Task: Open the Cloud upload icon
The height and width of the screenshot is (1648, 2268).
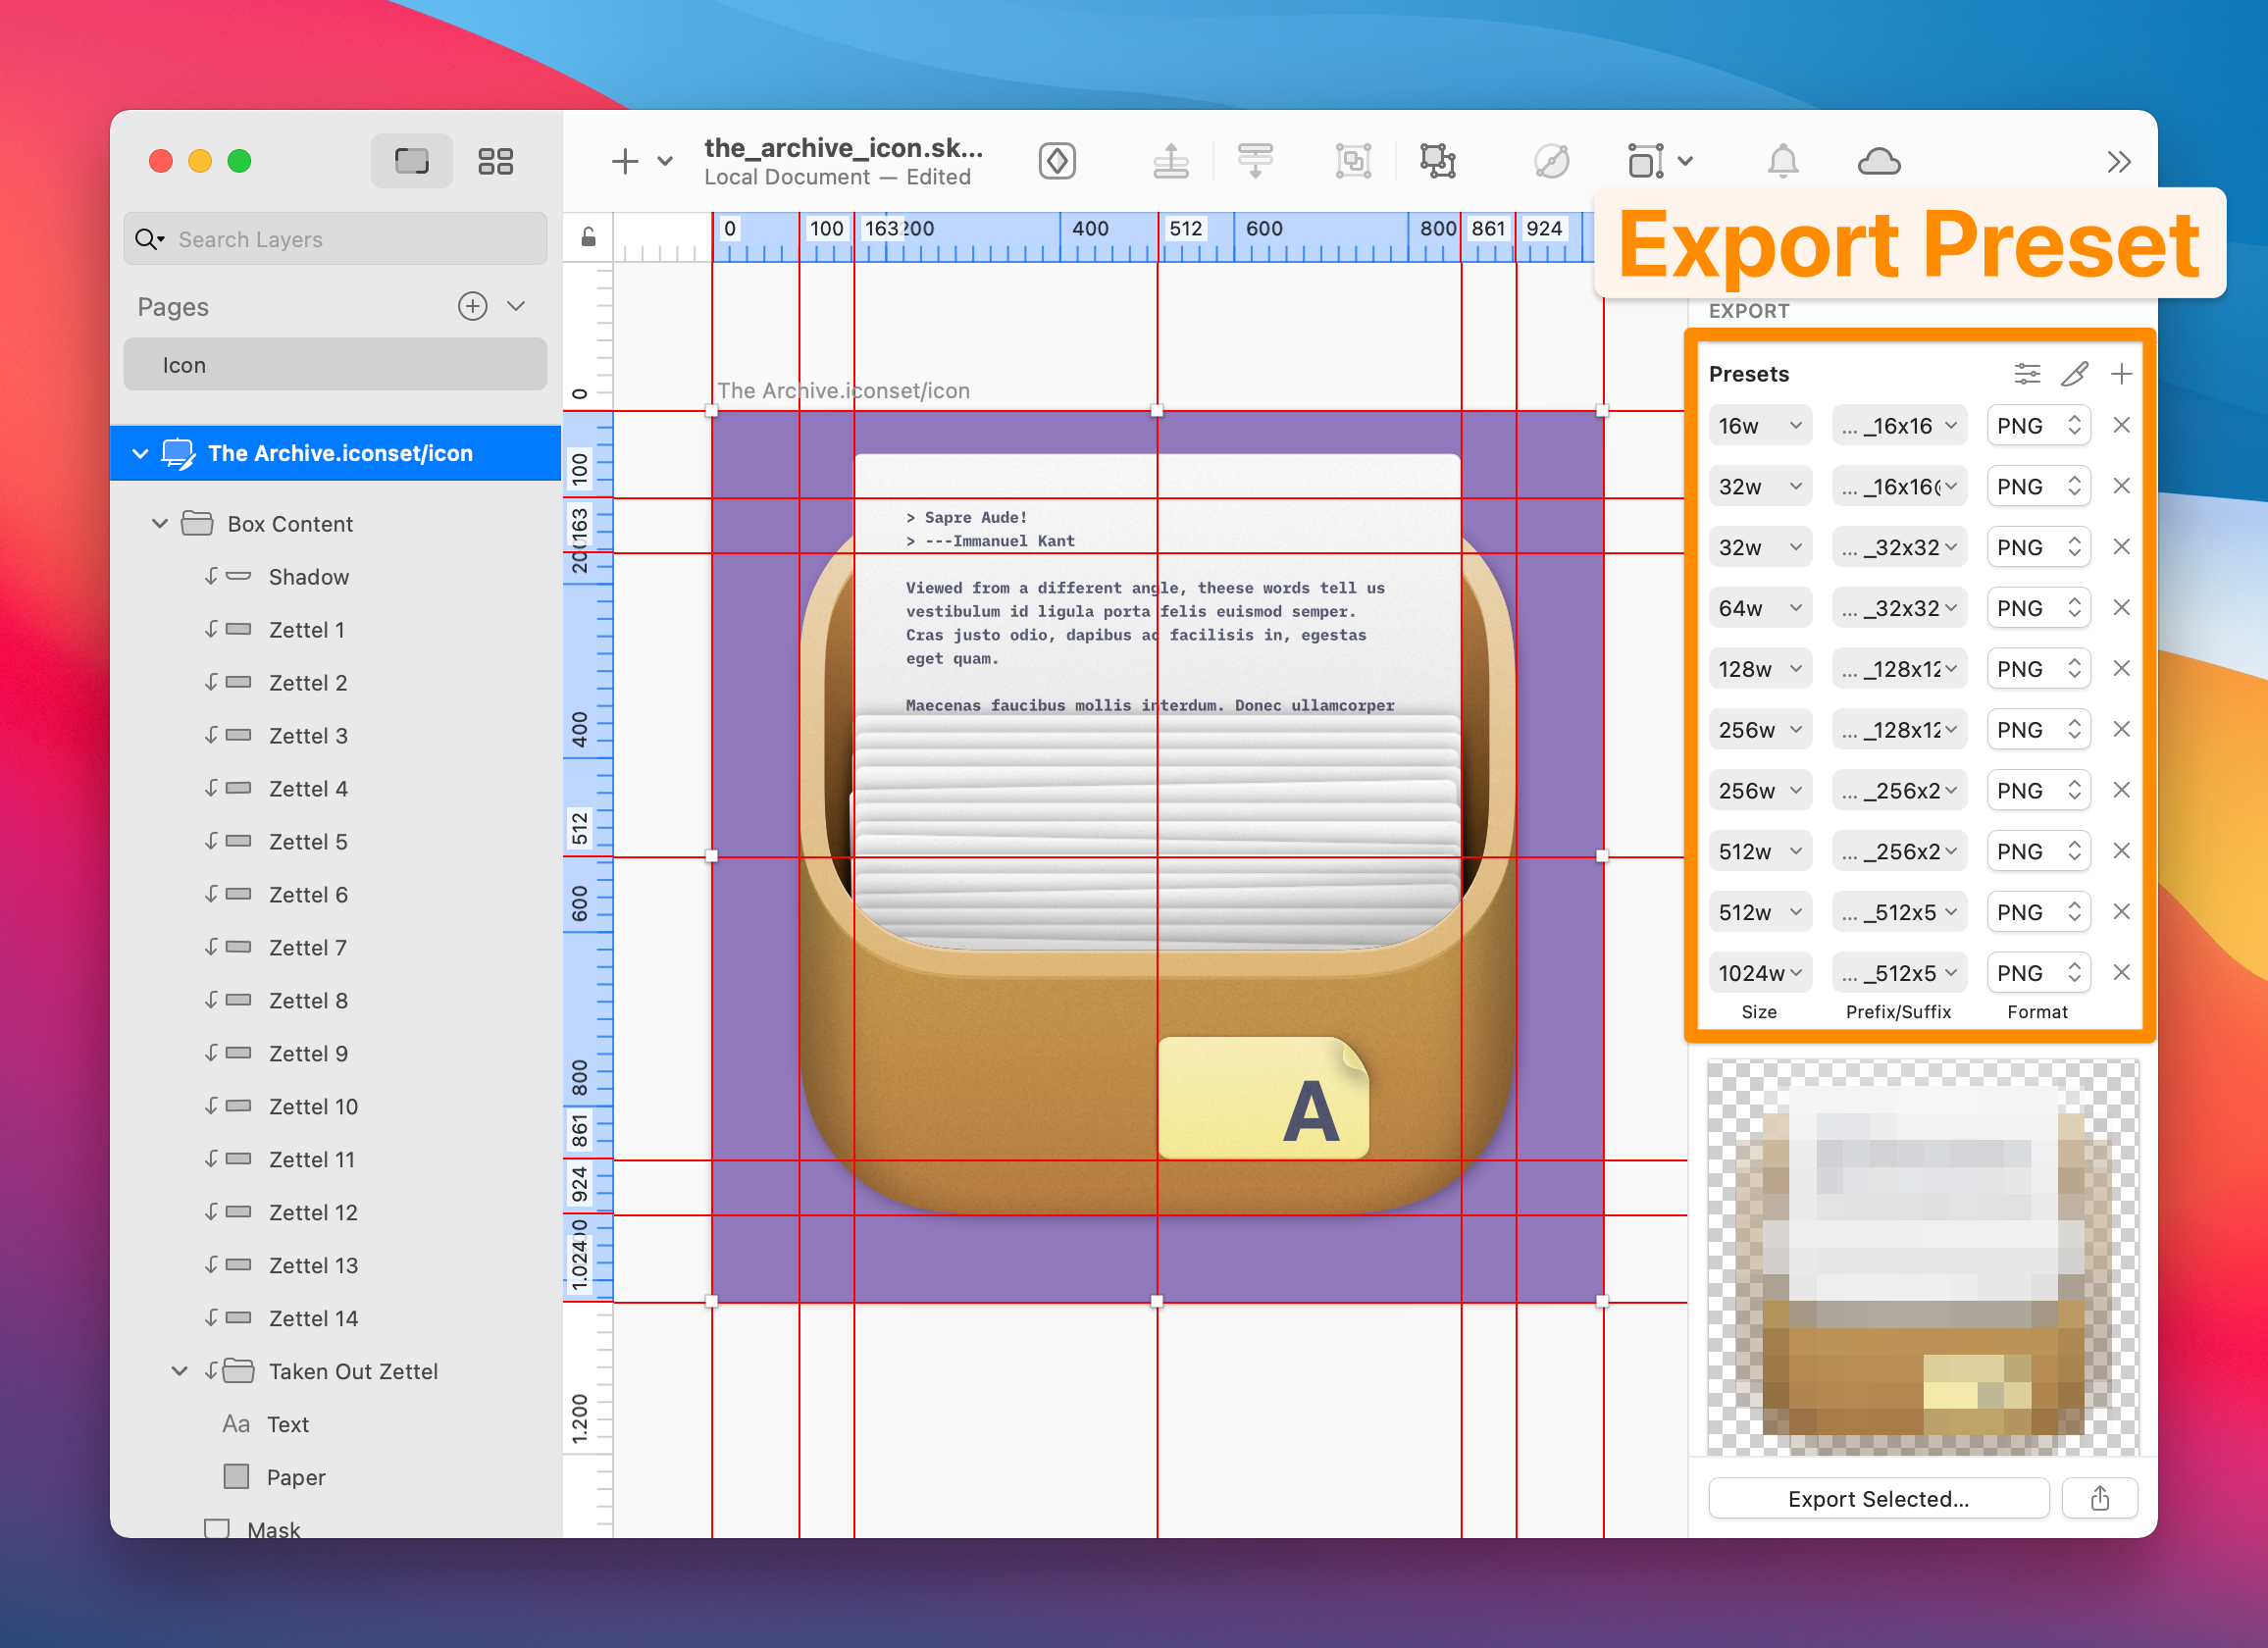Action: (1878, 161)
